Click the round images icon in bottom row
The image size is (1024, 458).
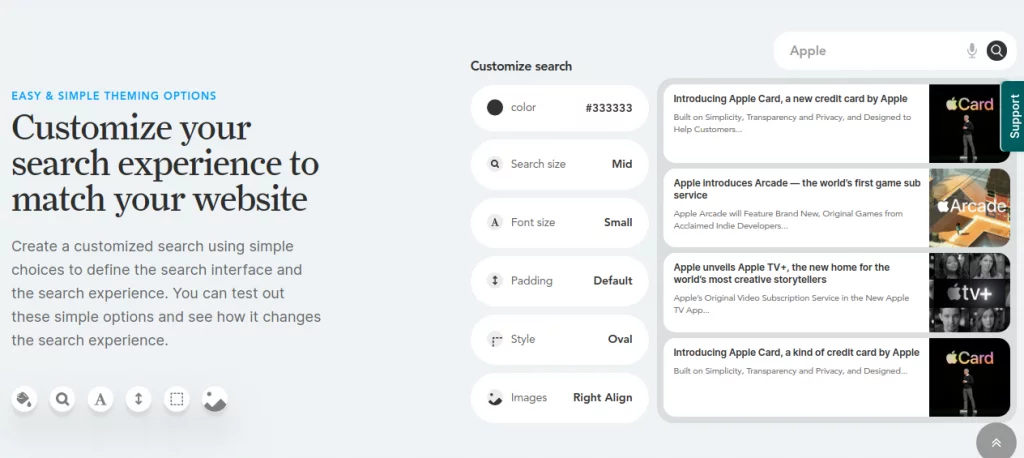tap(215, 400)
